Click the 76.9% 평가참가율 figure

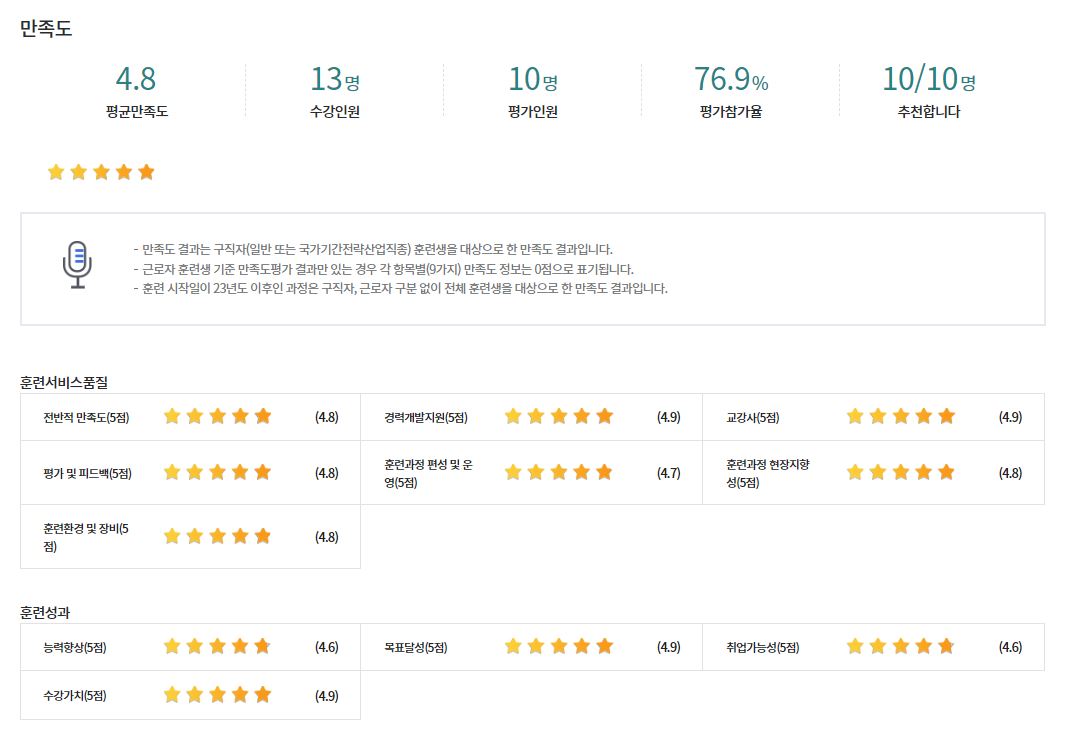coord(731,79)
